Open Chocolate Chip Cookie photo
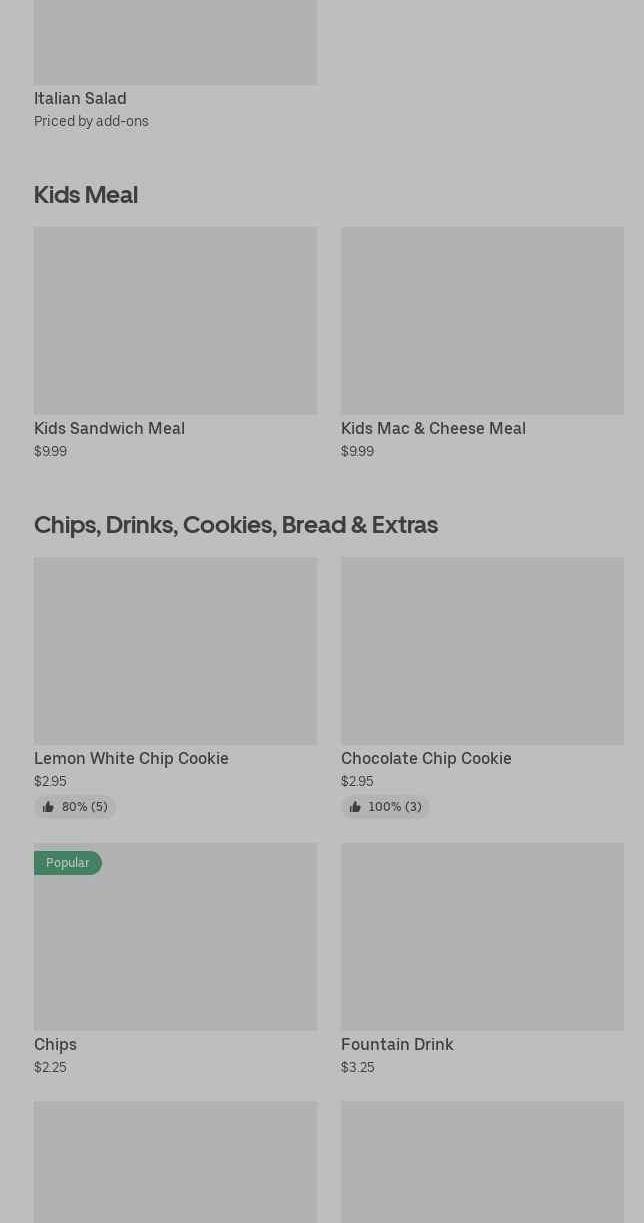The width and height of the screenshot is (644, 1223). coord(482,650)
